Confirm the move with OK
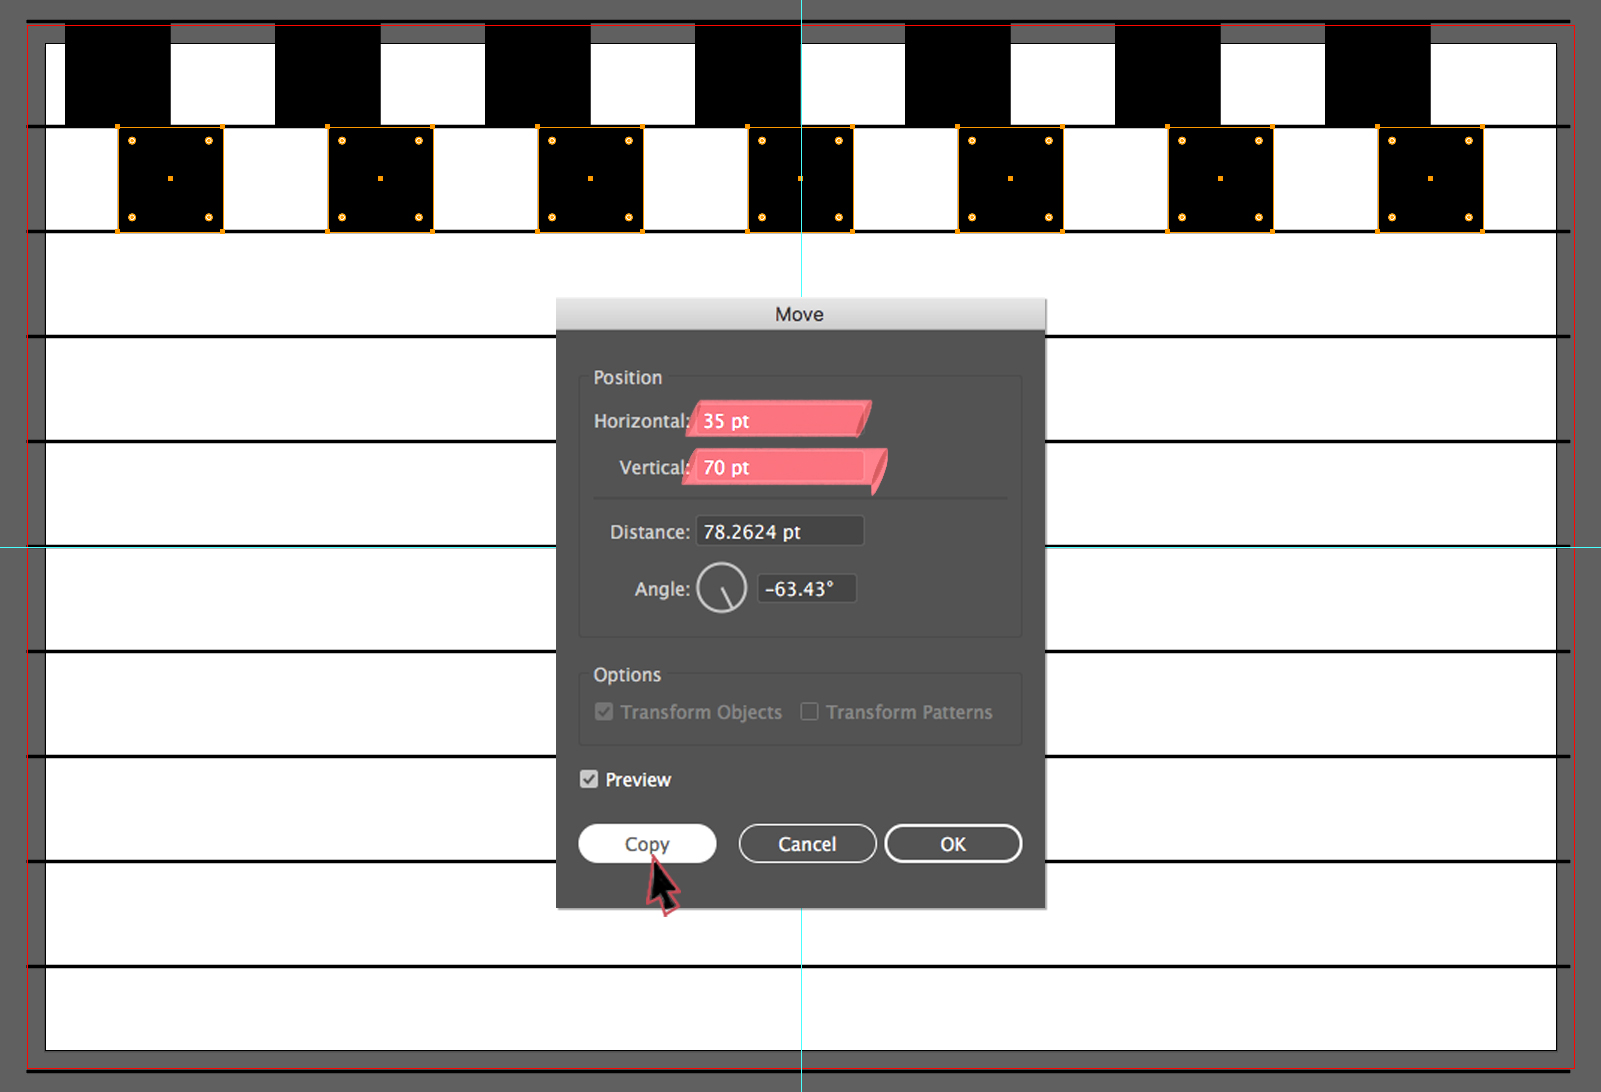This screenshot has width=1601, height=1092. [x=952, y=843]
